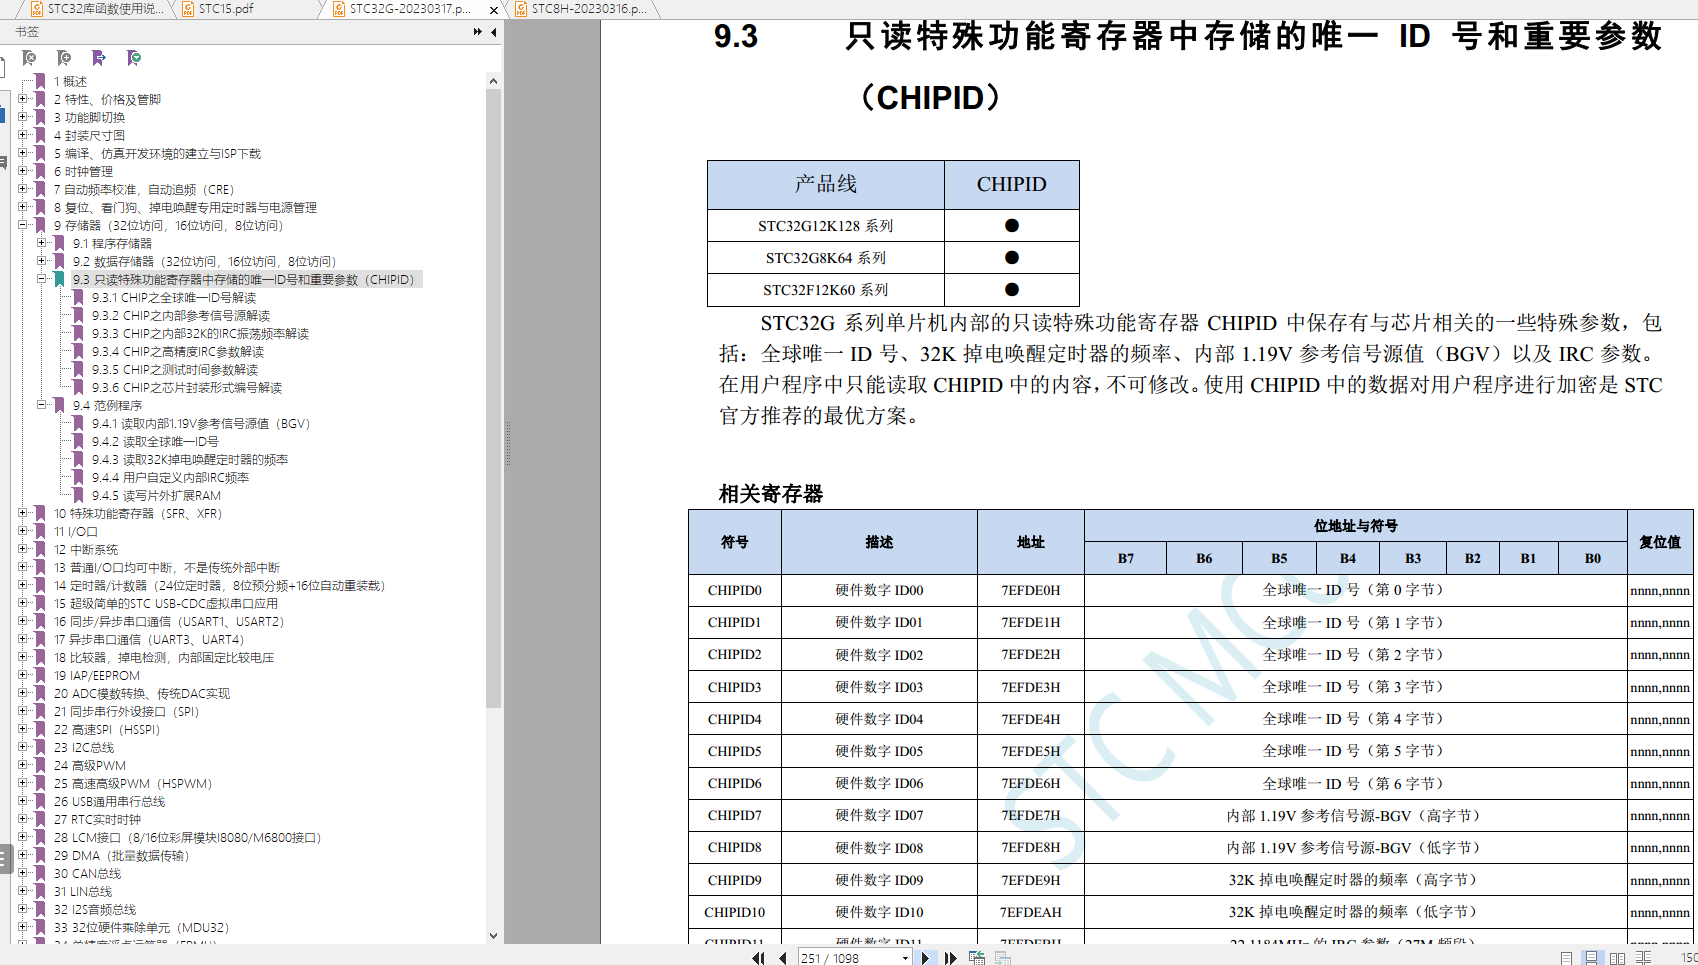Go to the last page
The width and height of the screenshot is (1698, 965).
[950, 958]
